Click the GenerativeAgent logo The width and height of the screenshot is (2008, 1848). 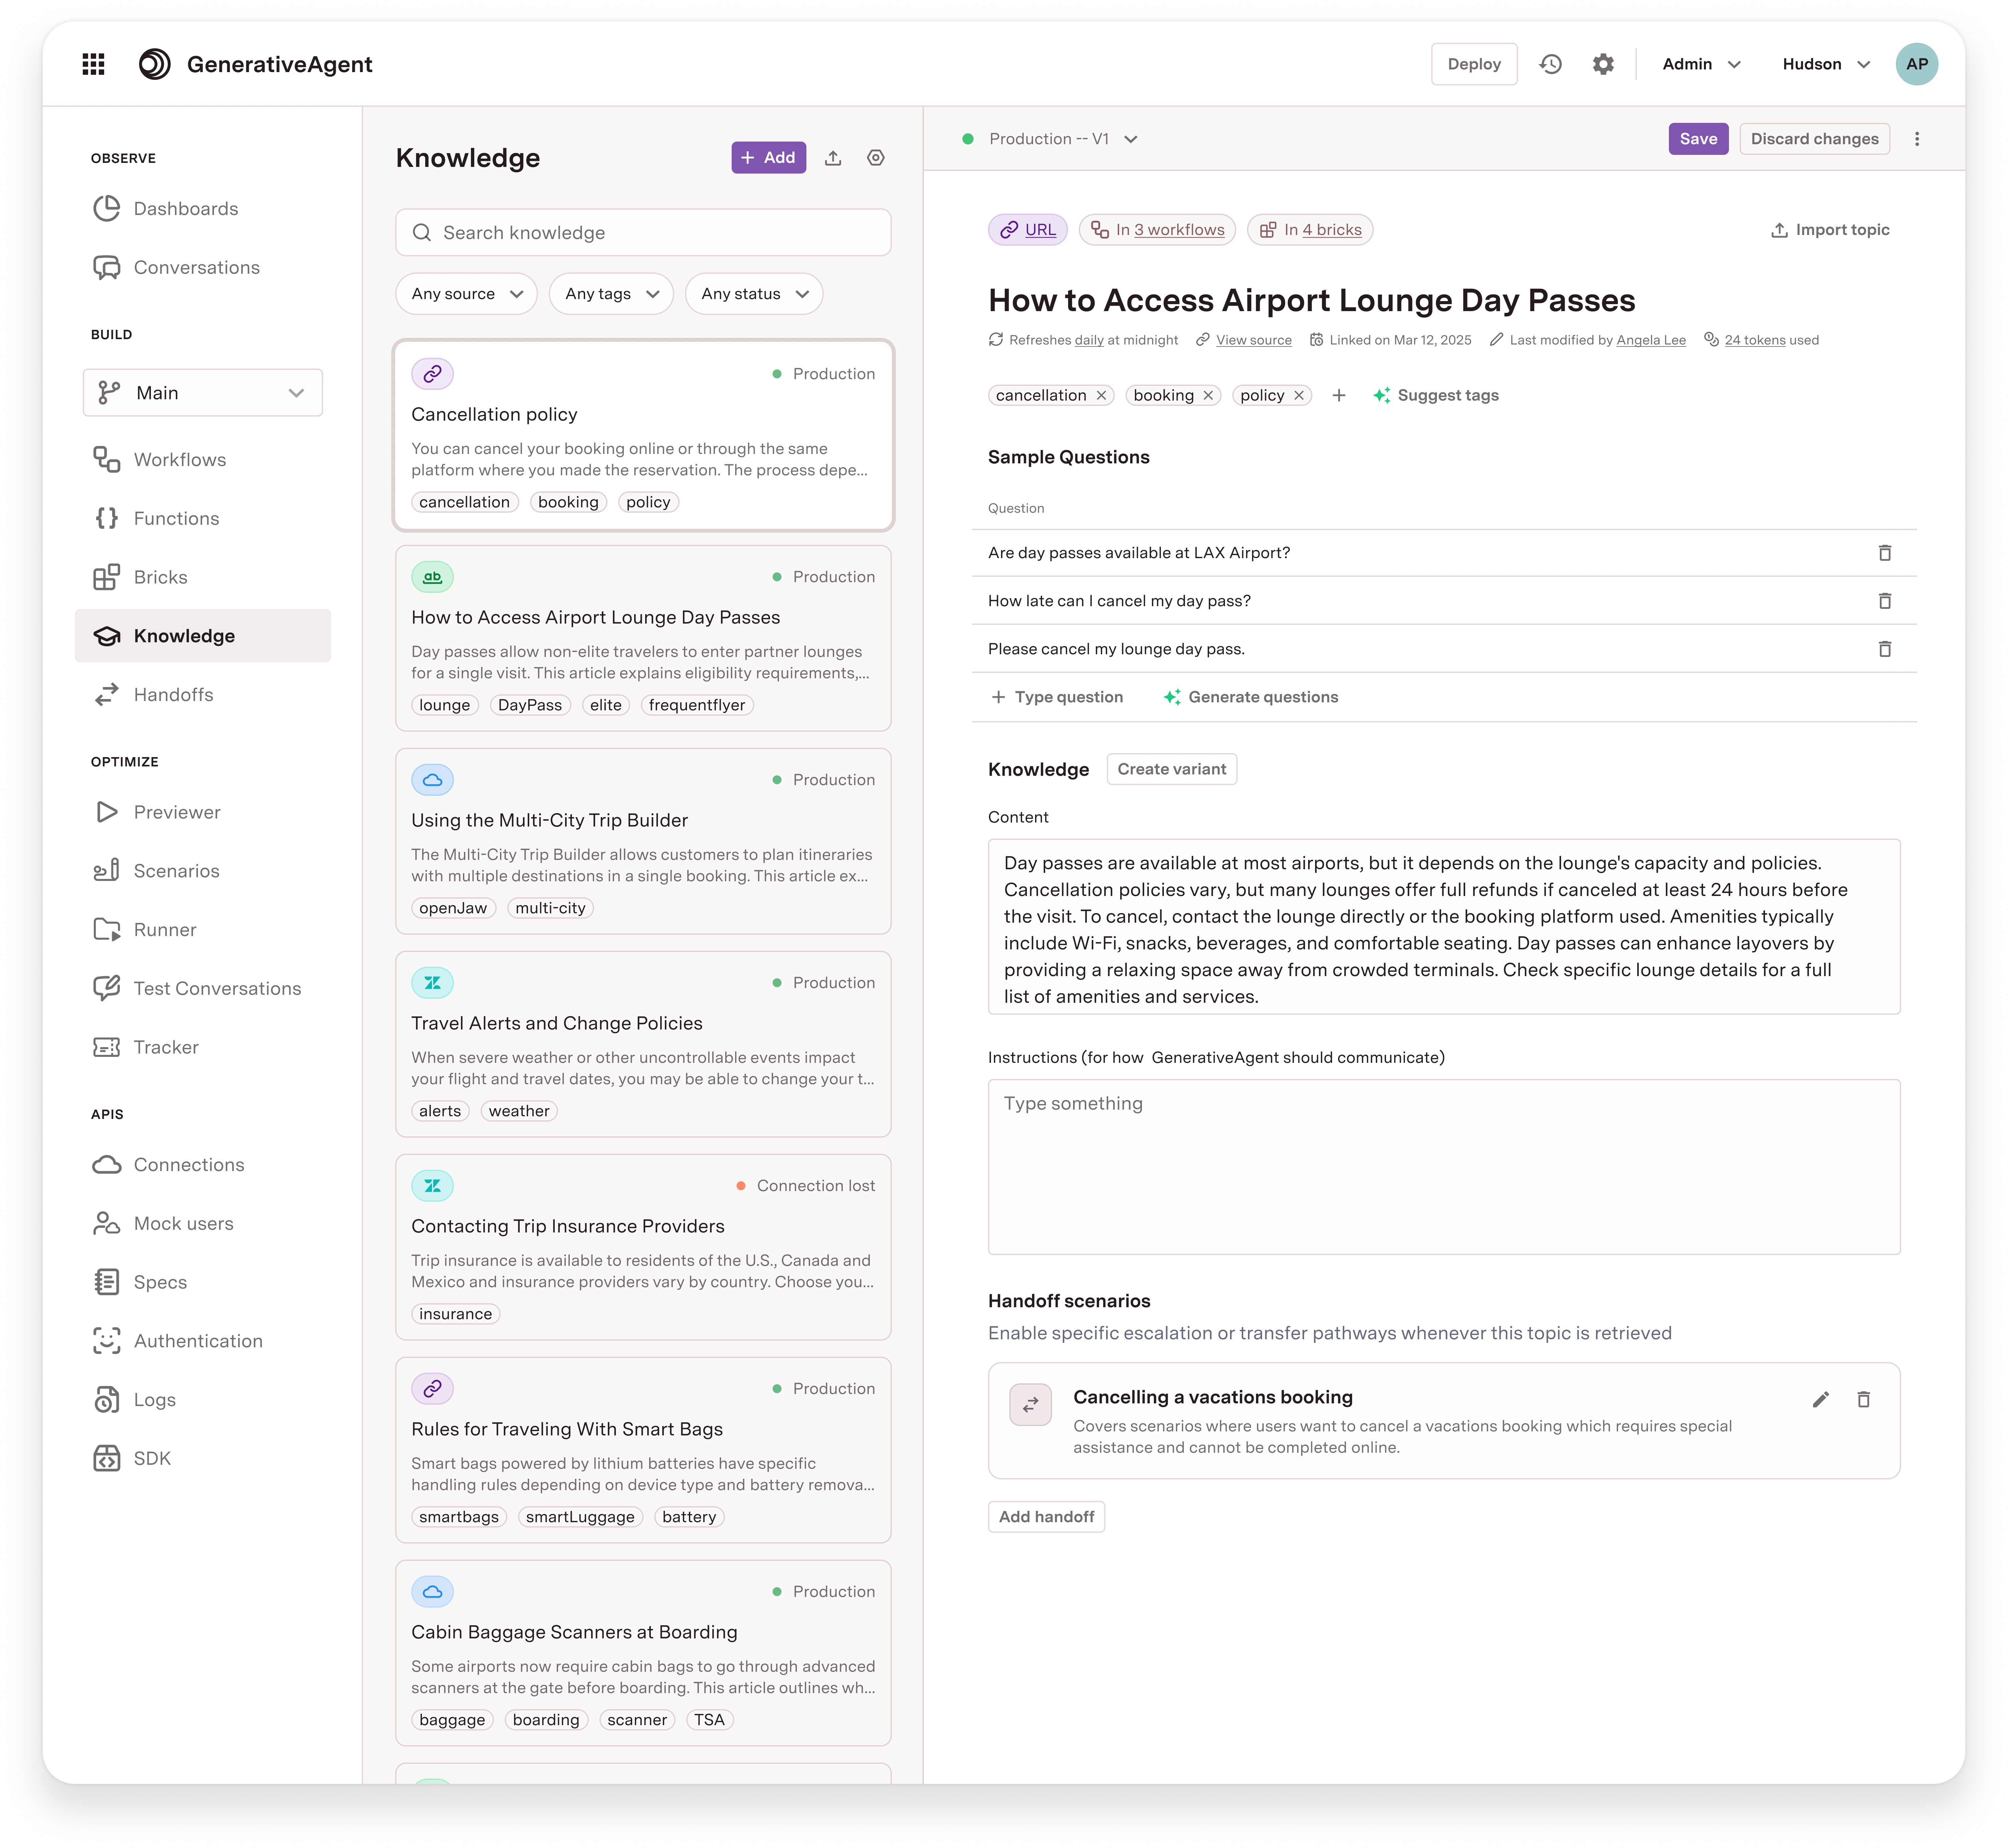click(x=155, y=64)
